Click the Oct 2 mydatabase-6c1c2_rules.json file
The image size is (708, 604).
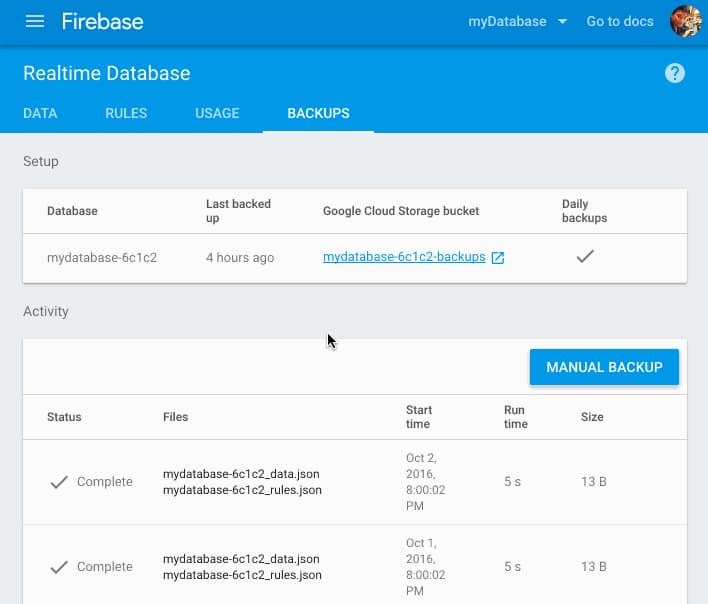click(x=242, y=490)
